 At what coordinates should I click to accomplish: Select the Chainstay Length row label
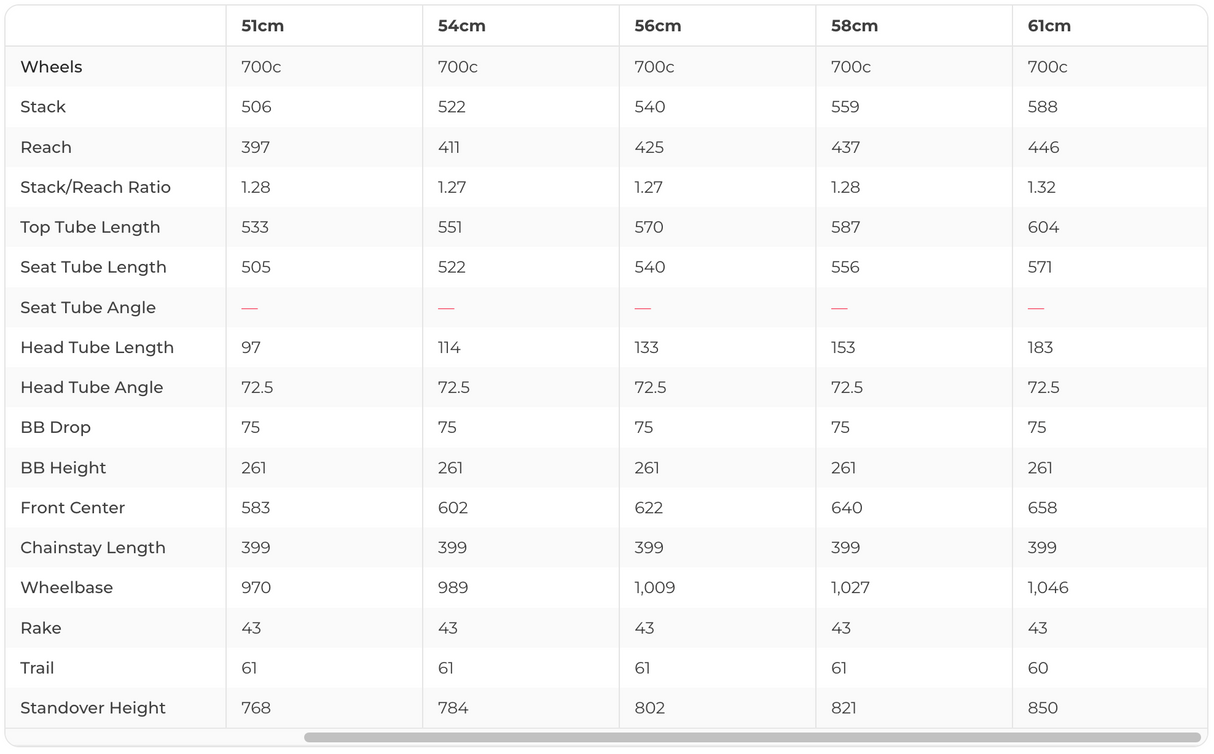click(x=92, y=547)
